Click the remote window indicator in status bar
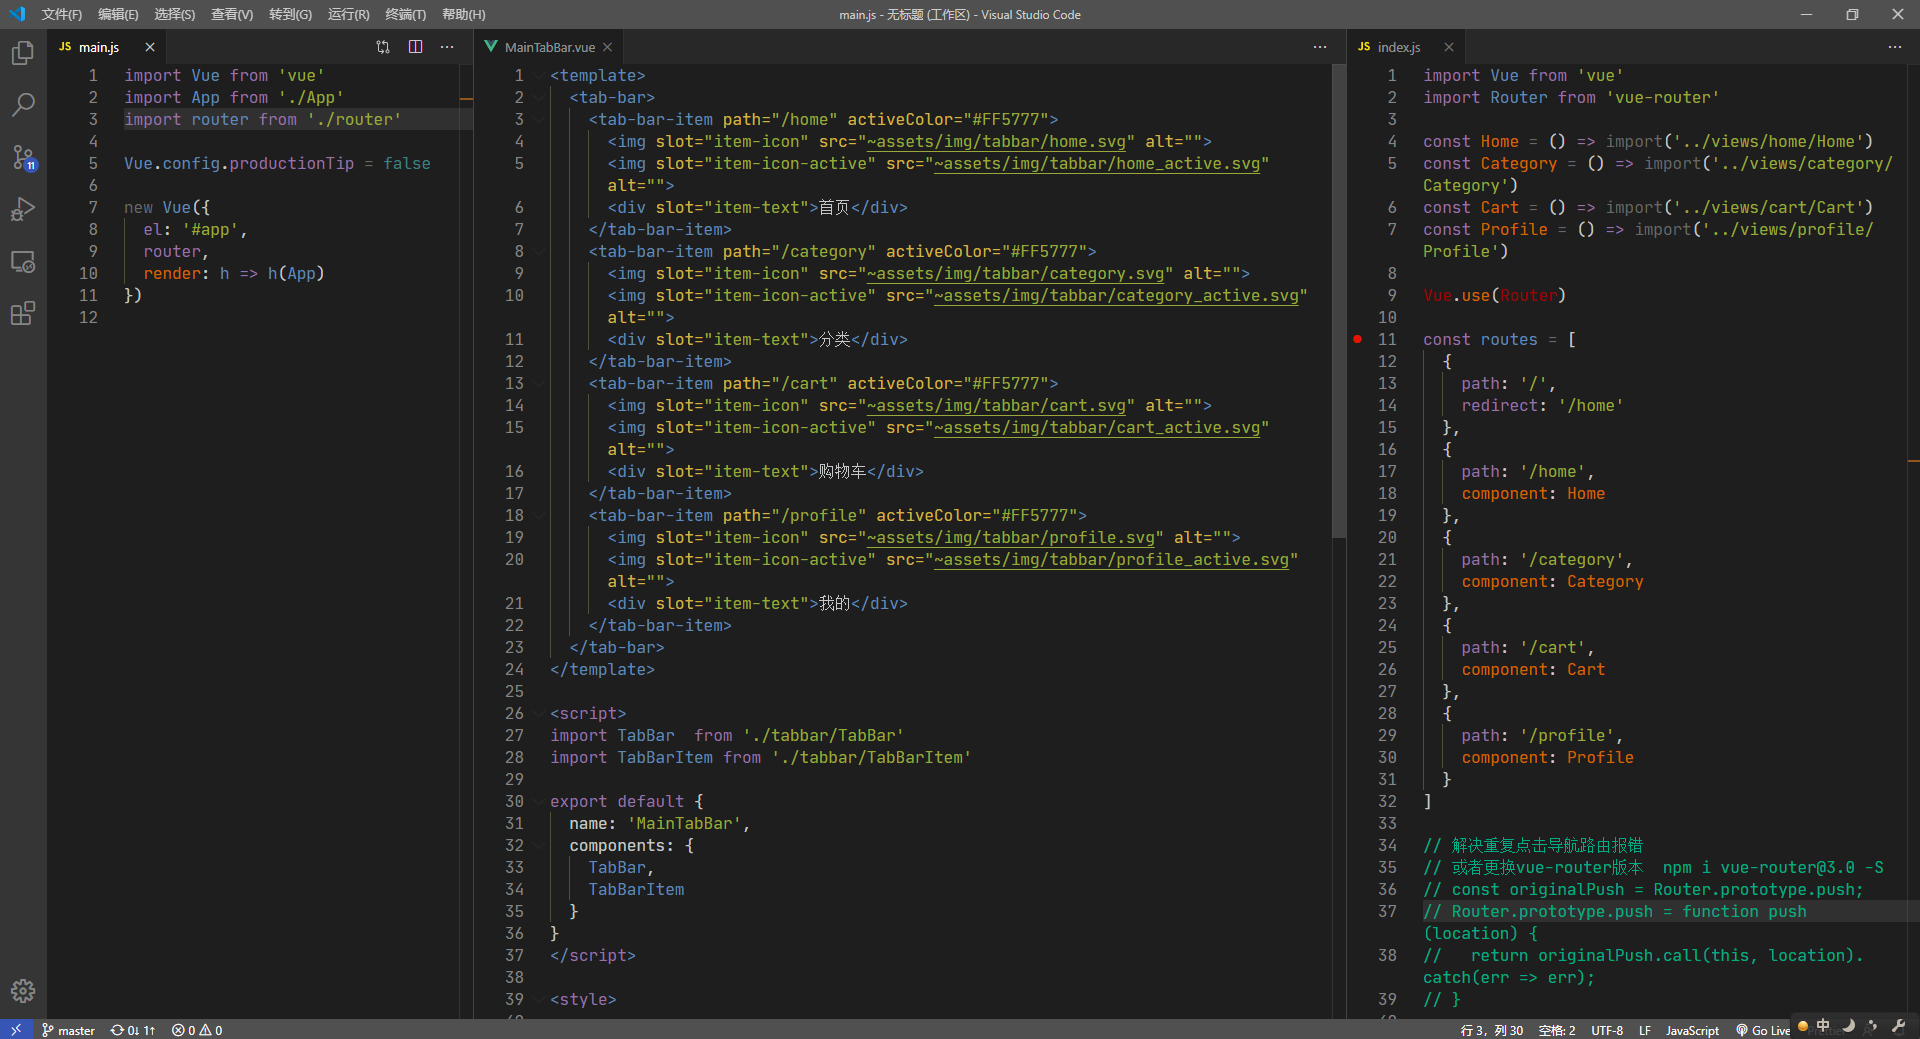The image size is (1920, 1039). click(x=16, y=1029)
